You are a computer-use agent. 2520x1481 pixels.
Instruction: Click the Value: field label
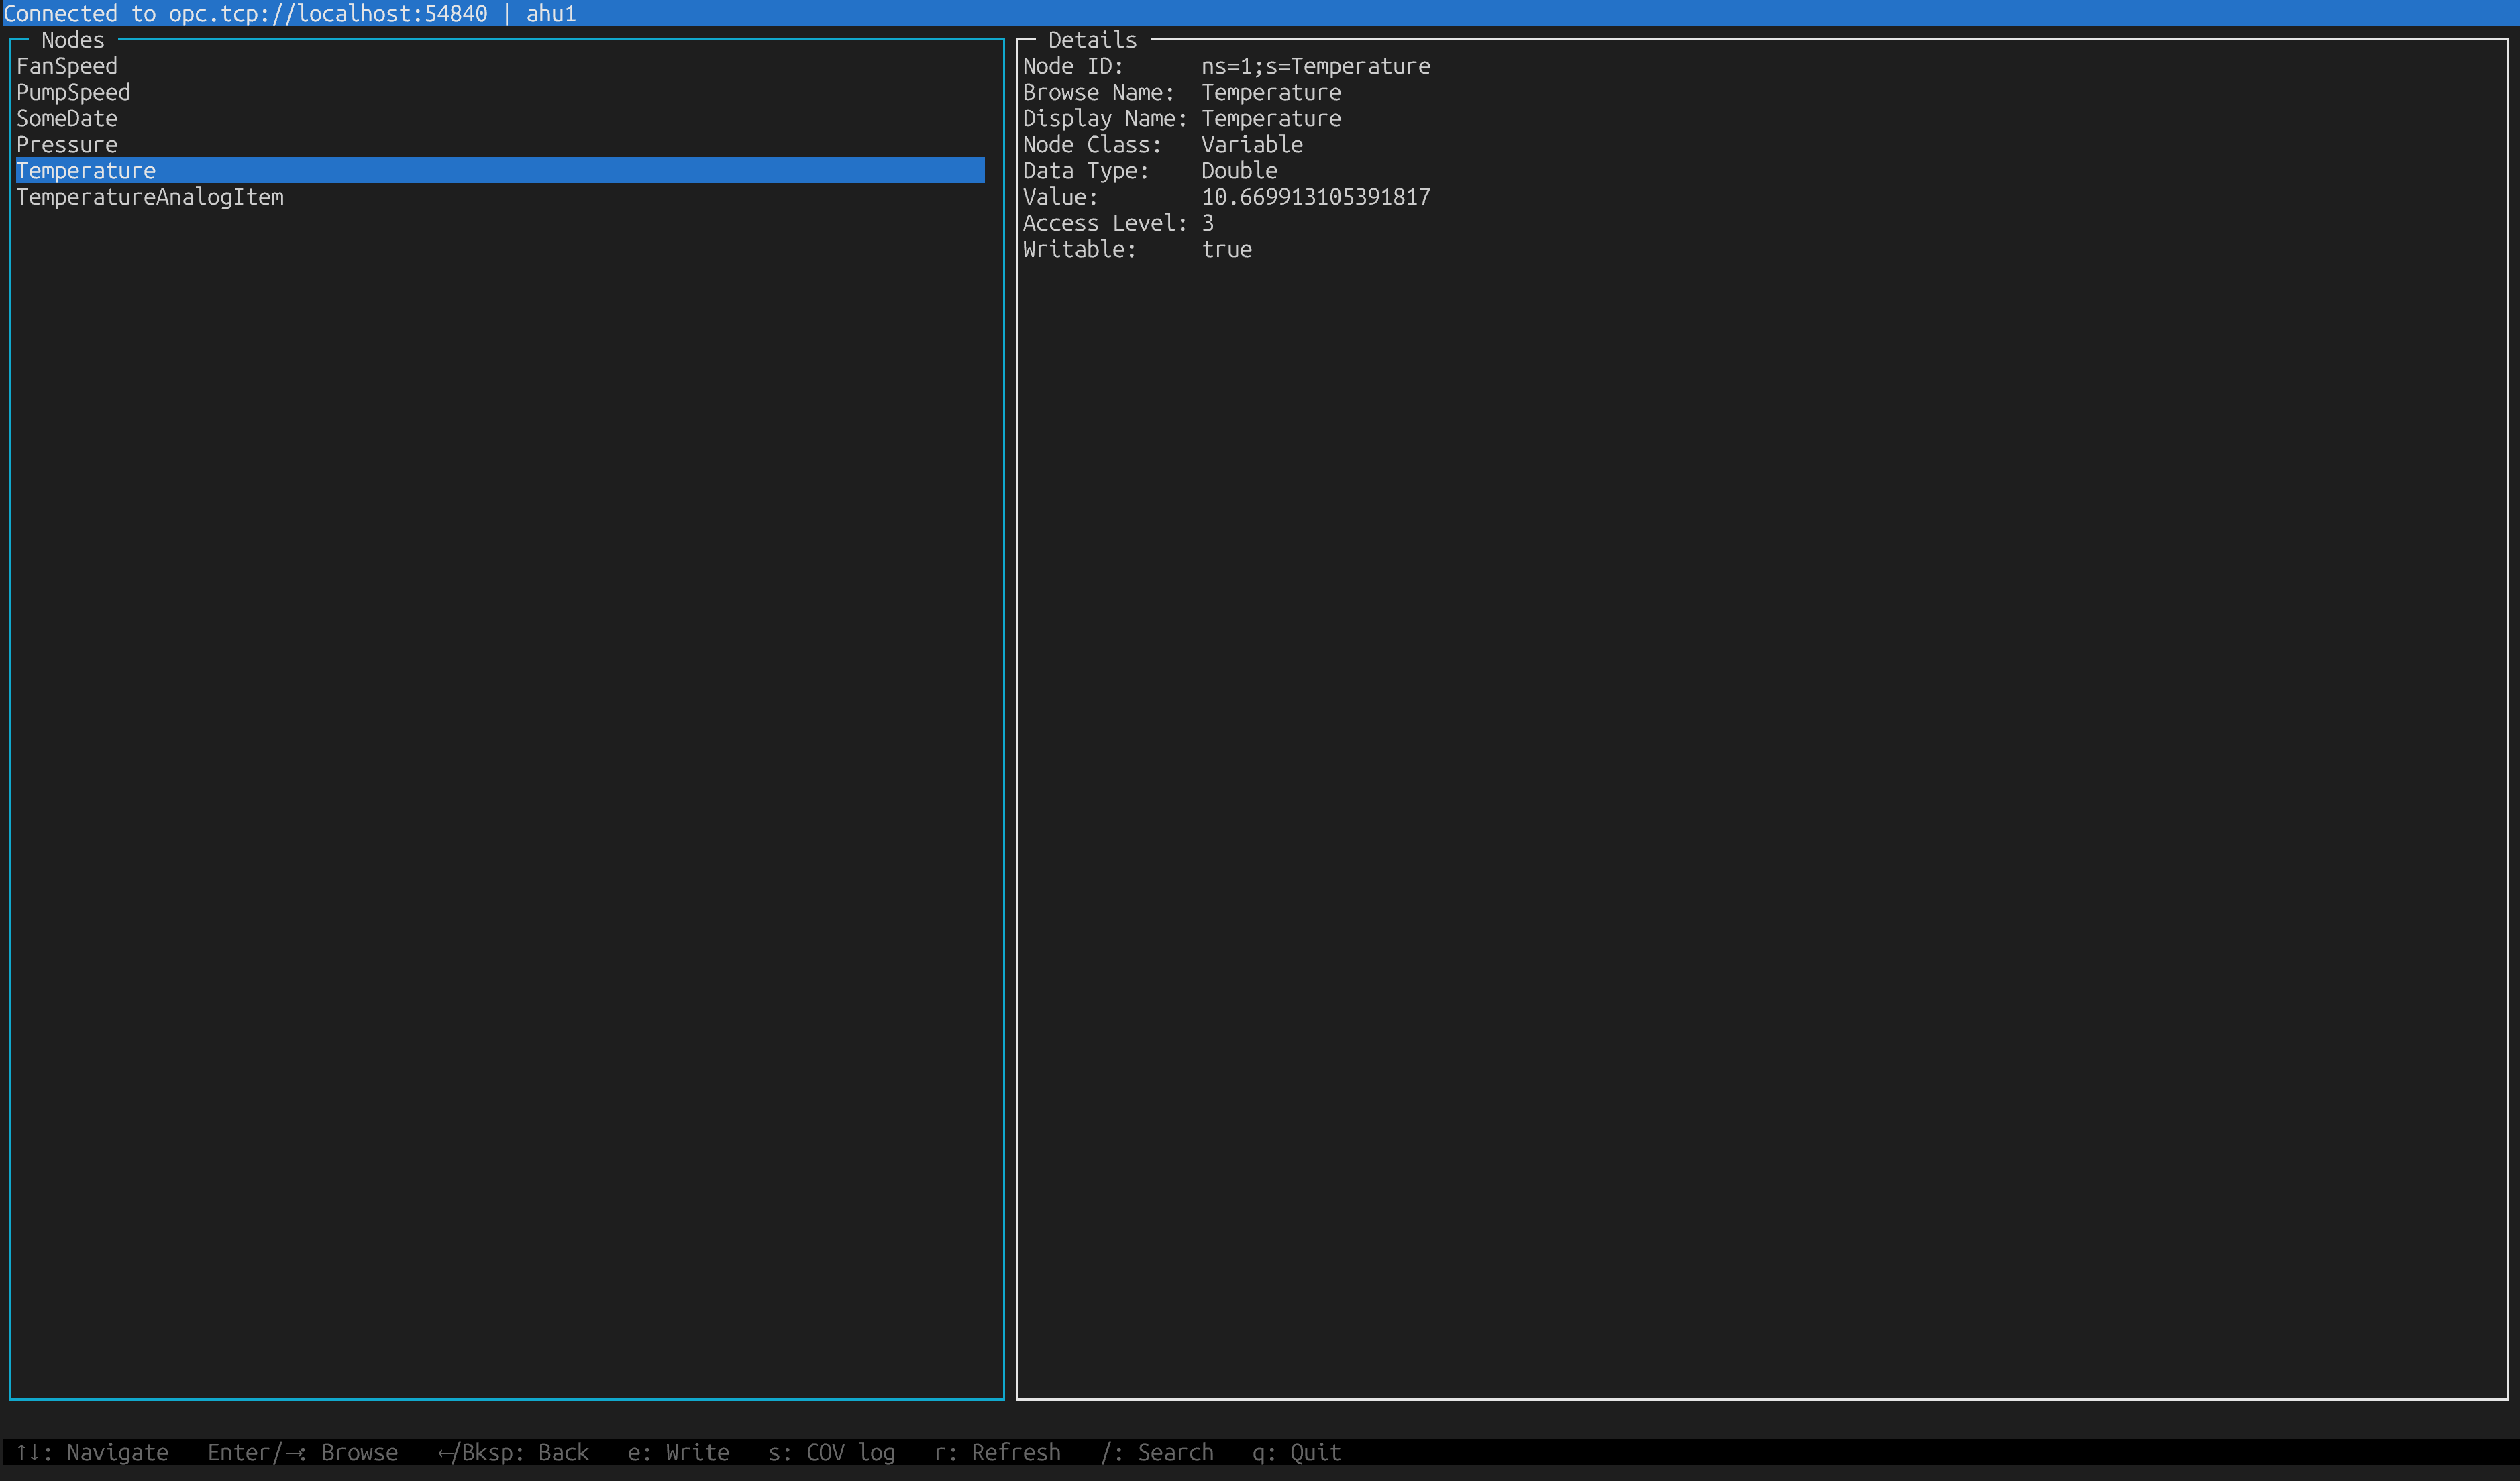(1061, 197)
